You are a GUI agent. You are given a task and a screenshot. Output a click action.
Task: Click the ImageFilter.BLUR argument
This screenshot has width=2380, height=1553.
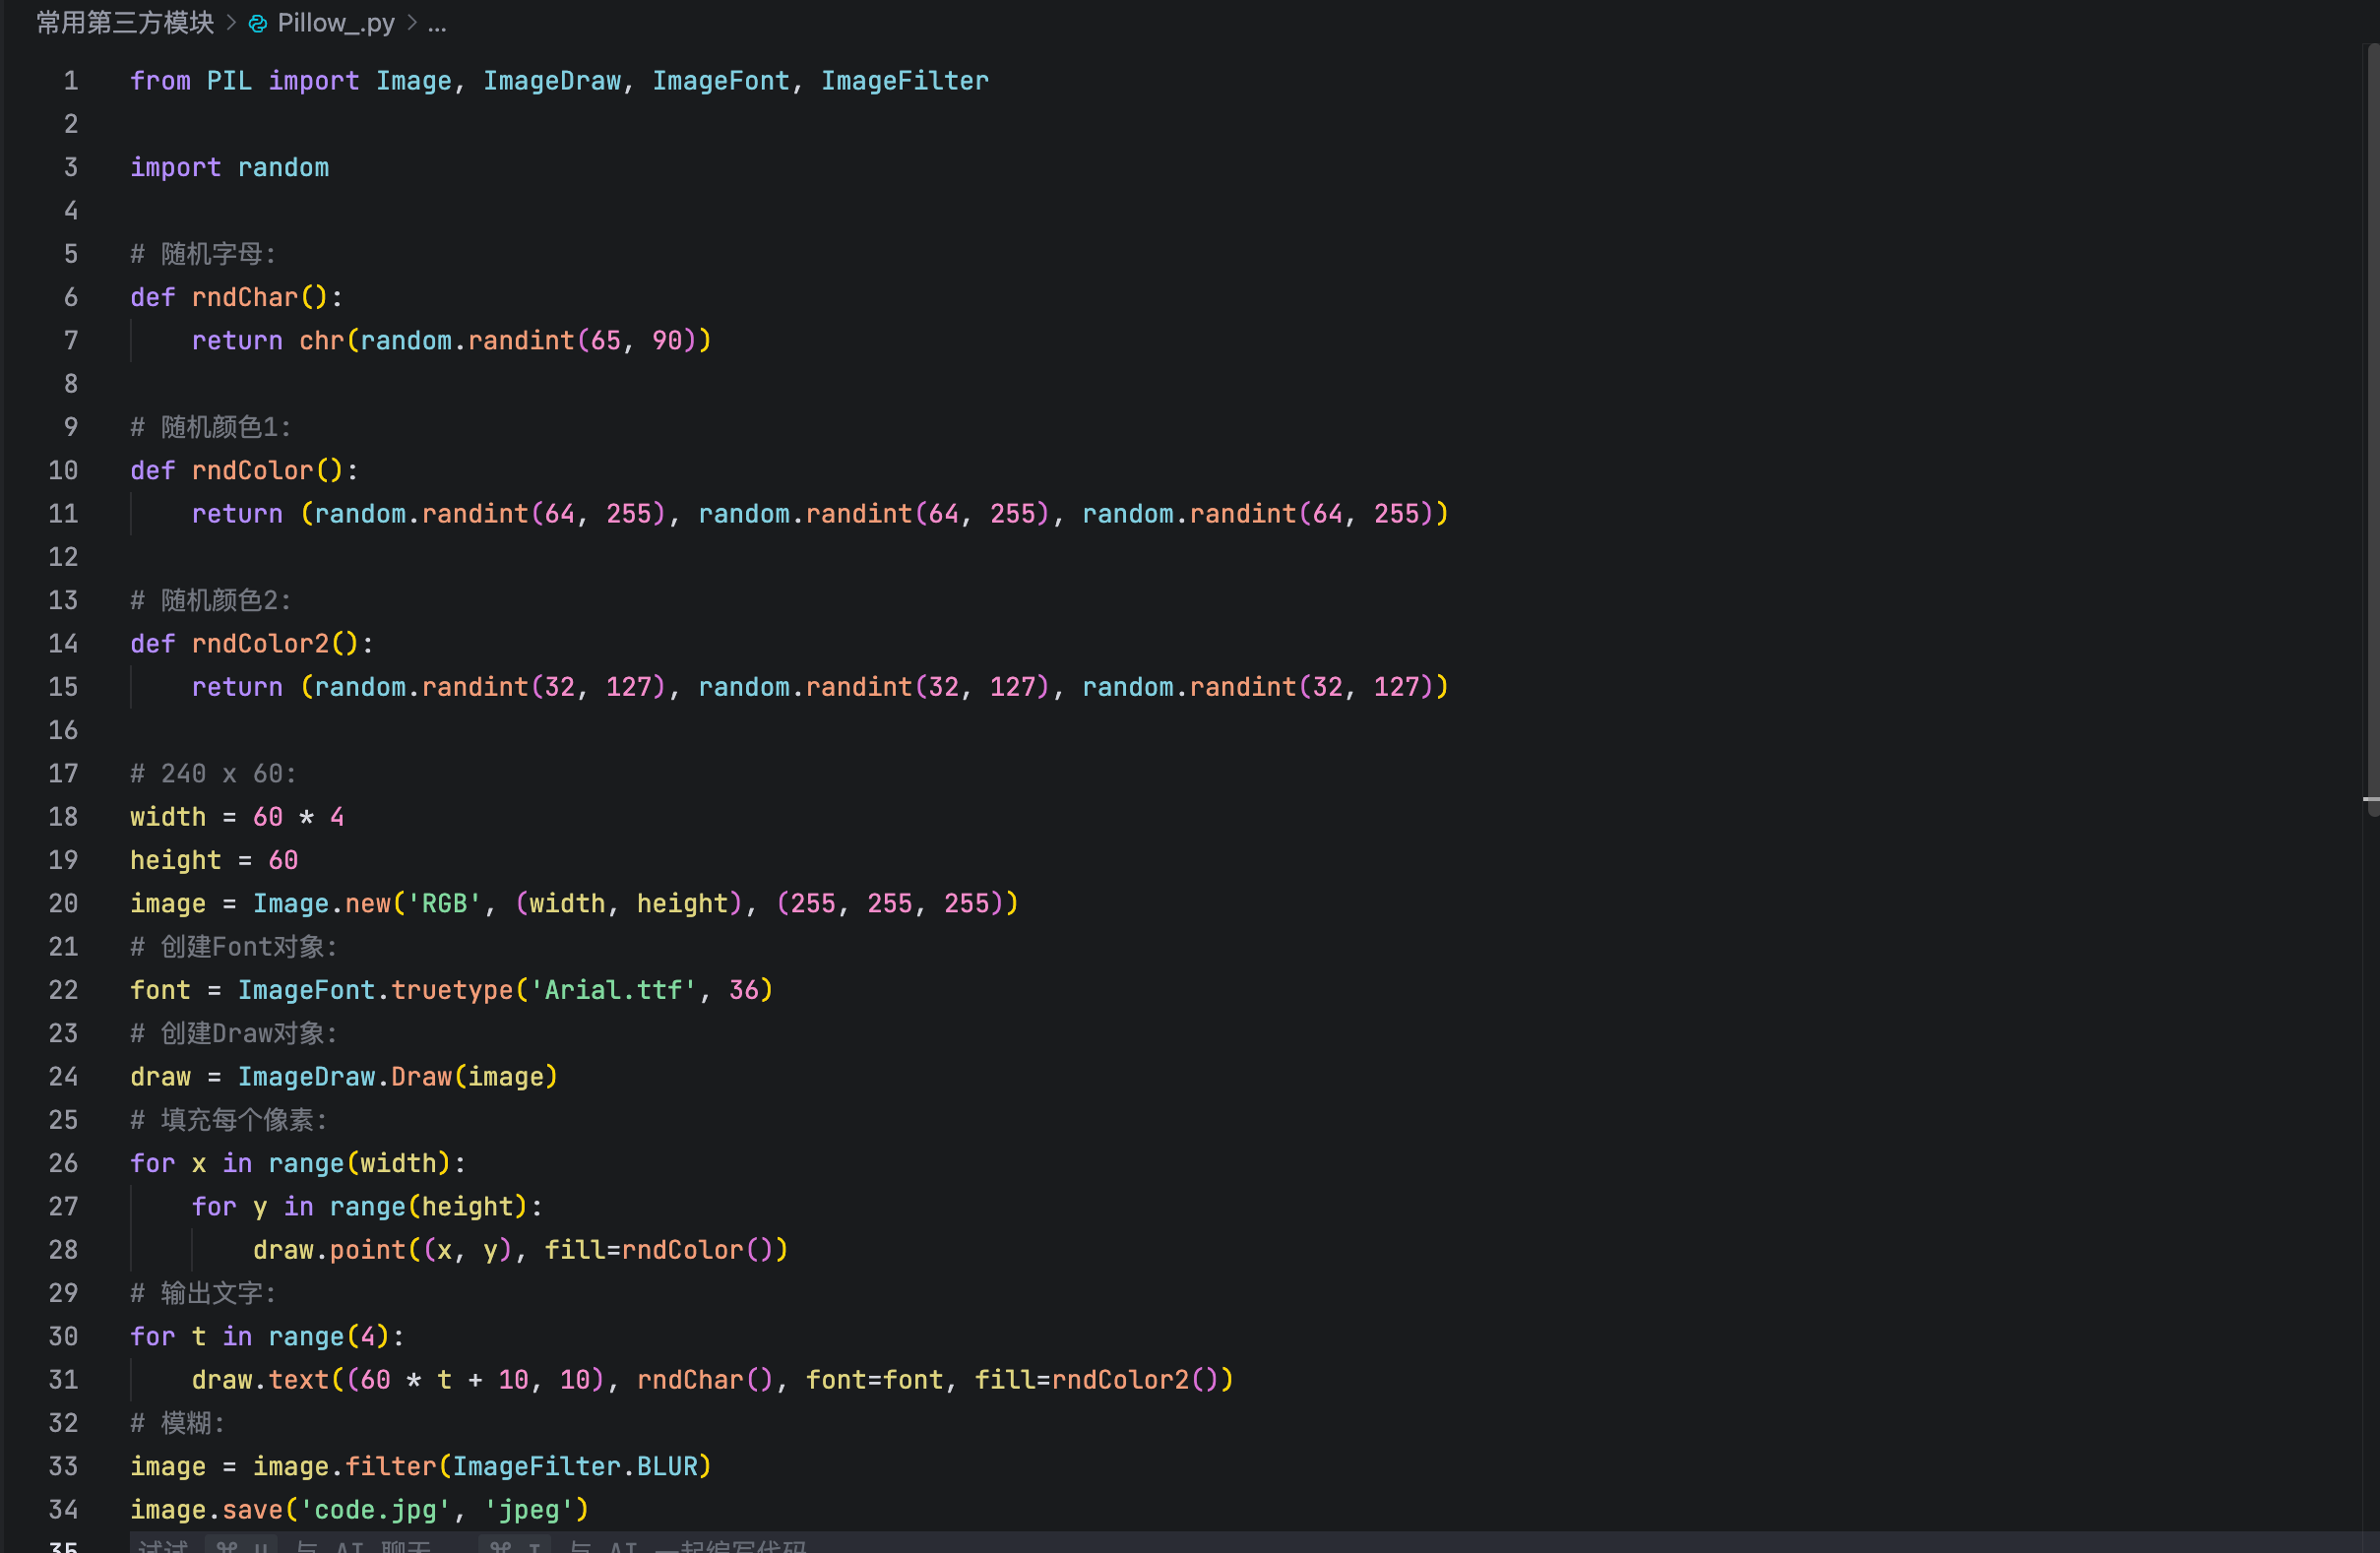pyautogui.click(x=575, y=1466)
